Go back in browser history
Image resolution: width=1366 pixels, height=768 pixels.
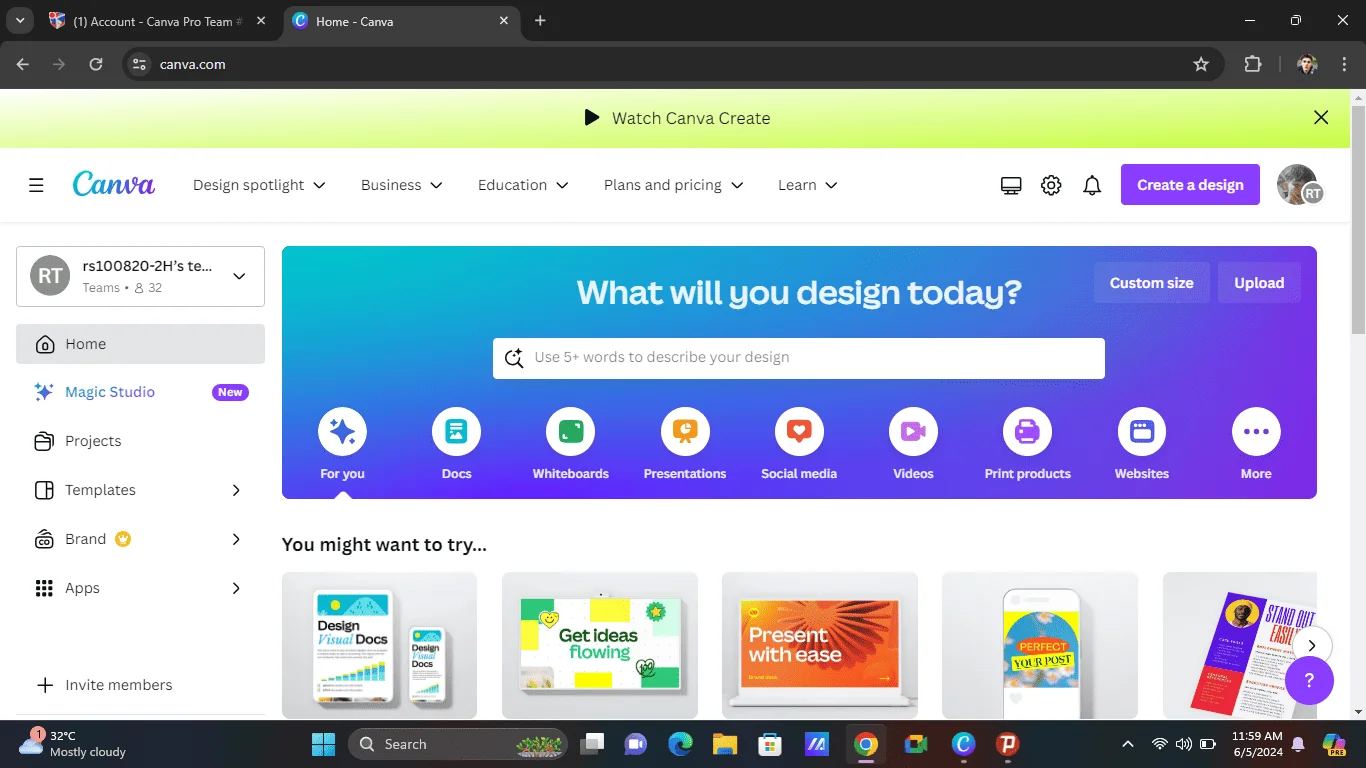[x=23, y=64]
